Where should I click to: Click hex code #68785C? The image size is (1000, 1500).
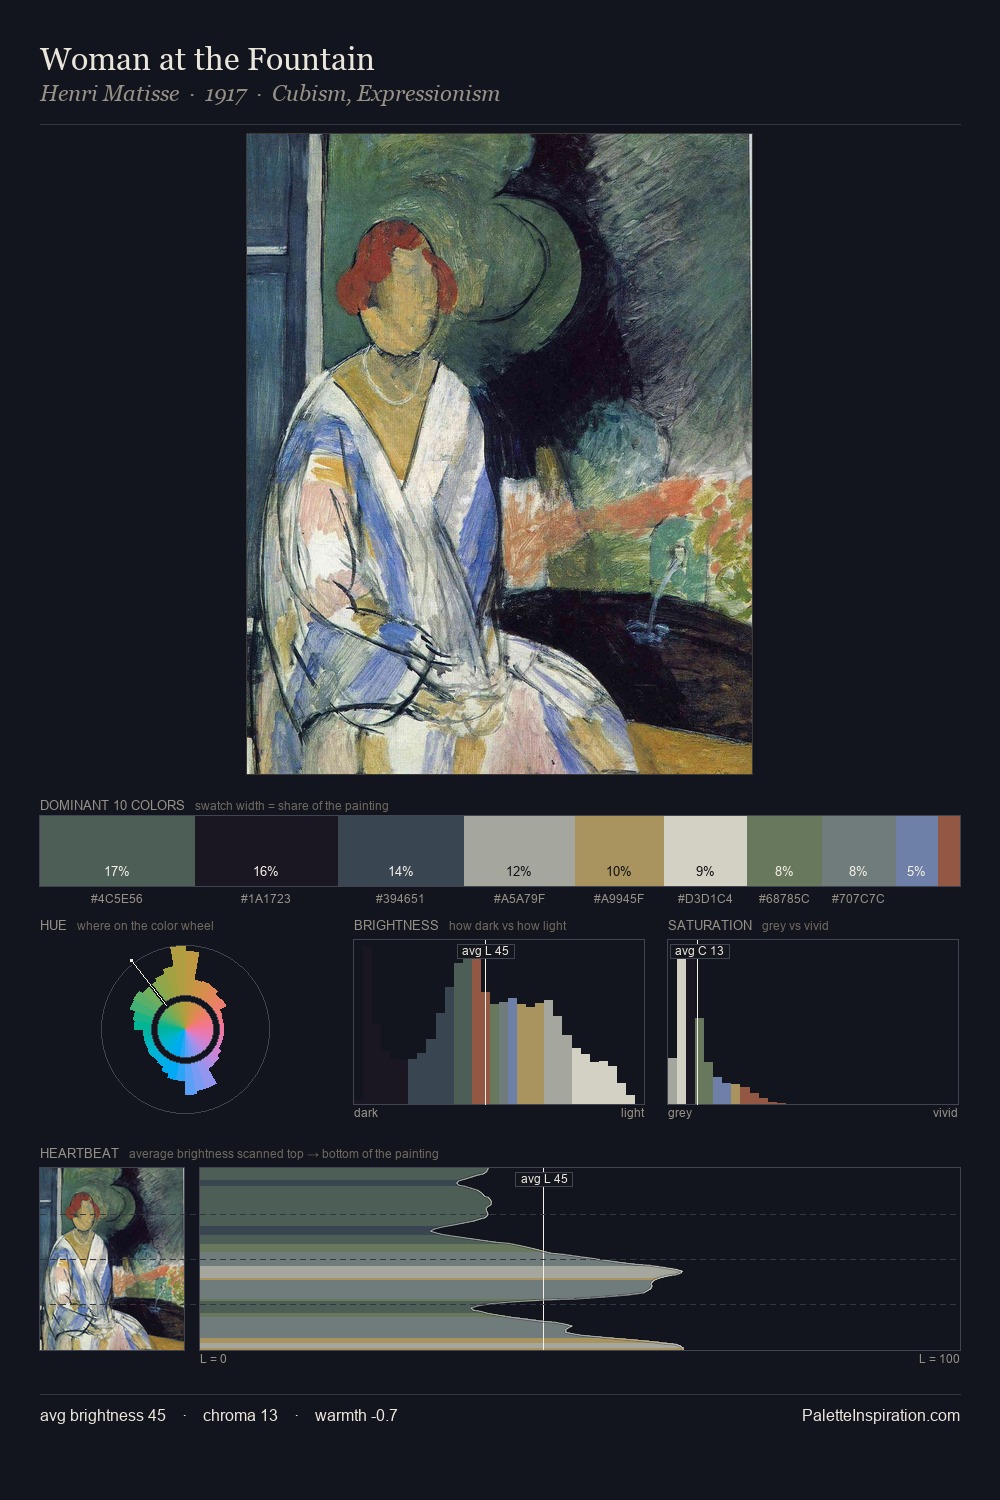click(784, 899)
